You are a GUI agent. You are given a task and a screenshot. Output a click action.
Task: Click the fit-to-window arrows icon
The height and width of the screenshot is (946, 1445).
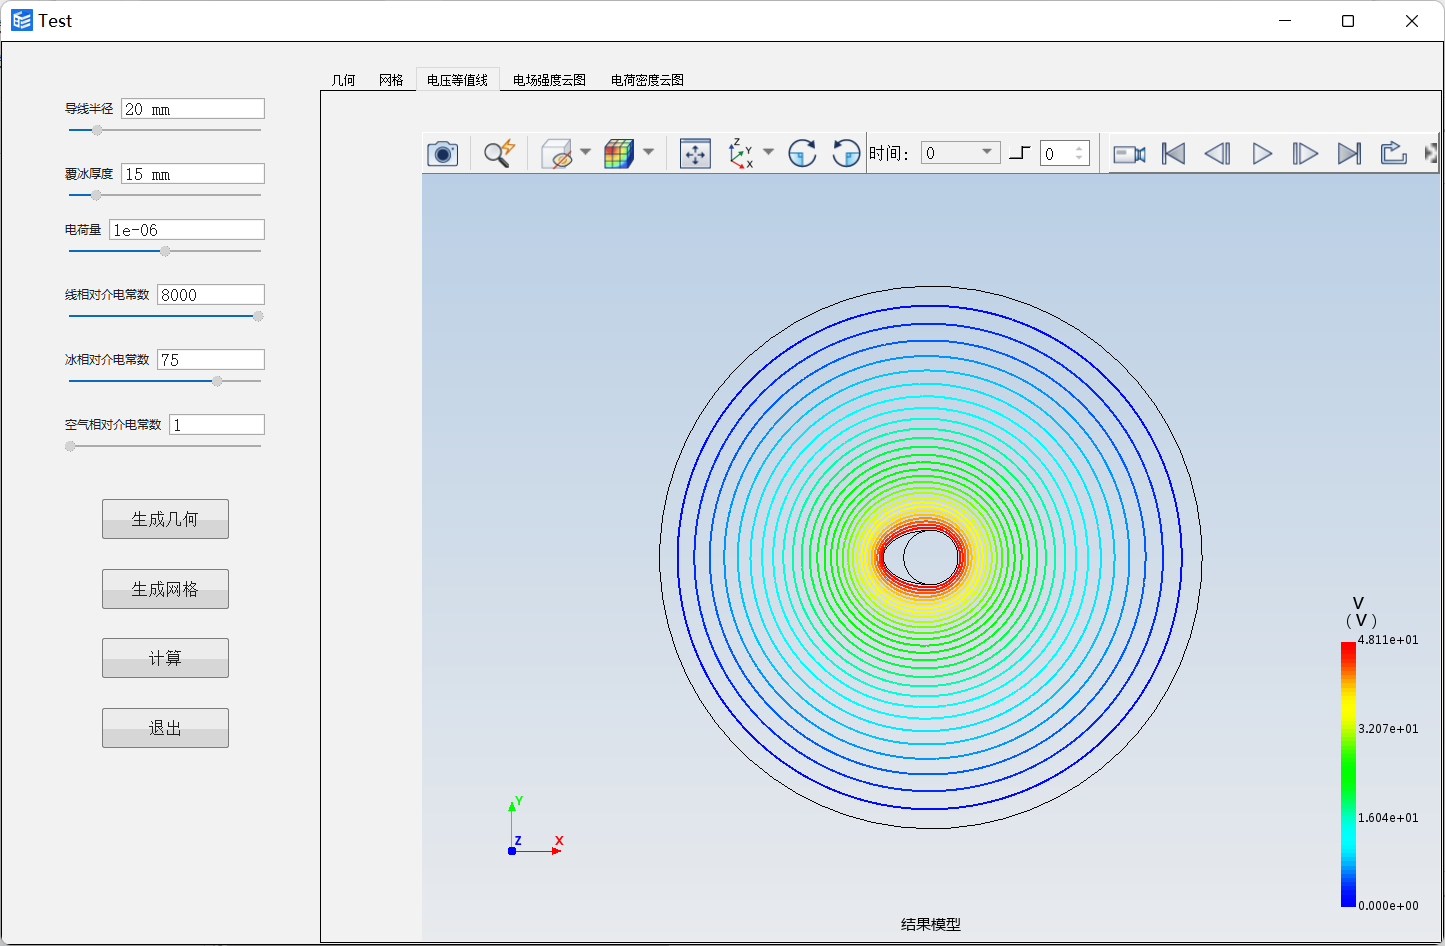695,153
